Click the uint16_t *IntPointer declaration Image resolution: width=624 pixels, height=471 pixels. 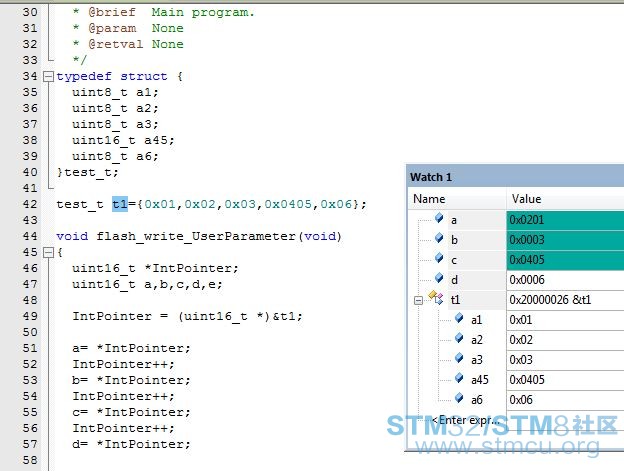coord(155,268)
